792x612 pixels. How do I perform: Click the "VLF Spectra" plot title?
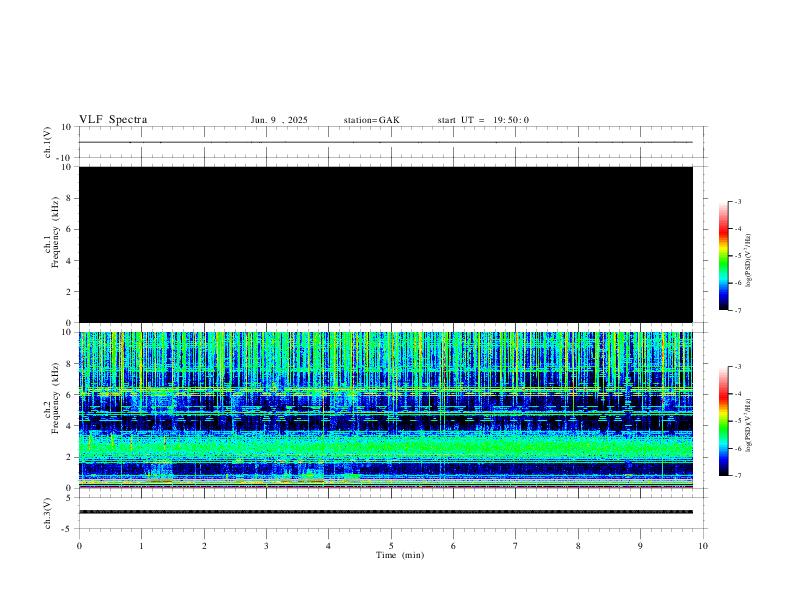pos(113,120)
